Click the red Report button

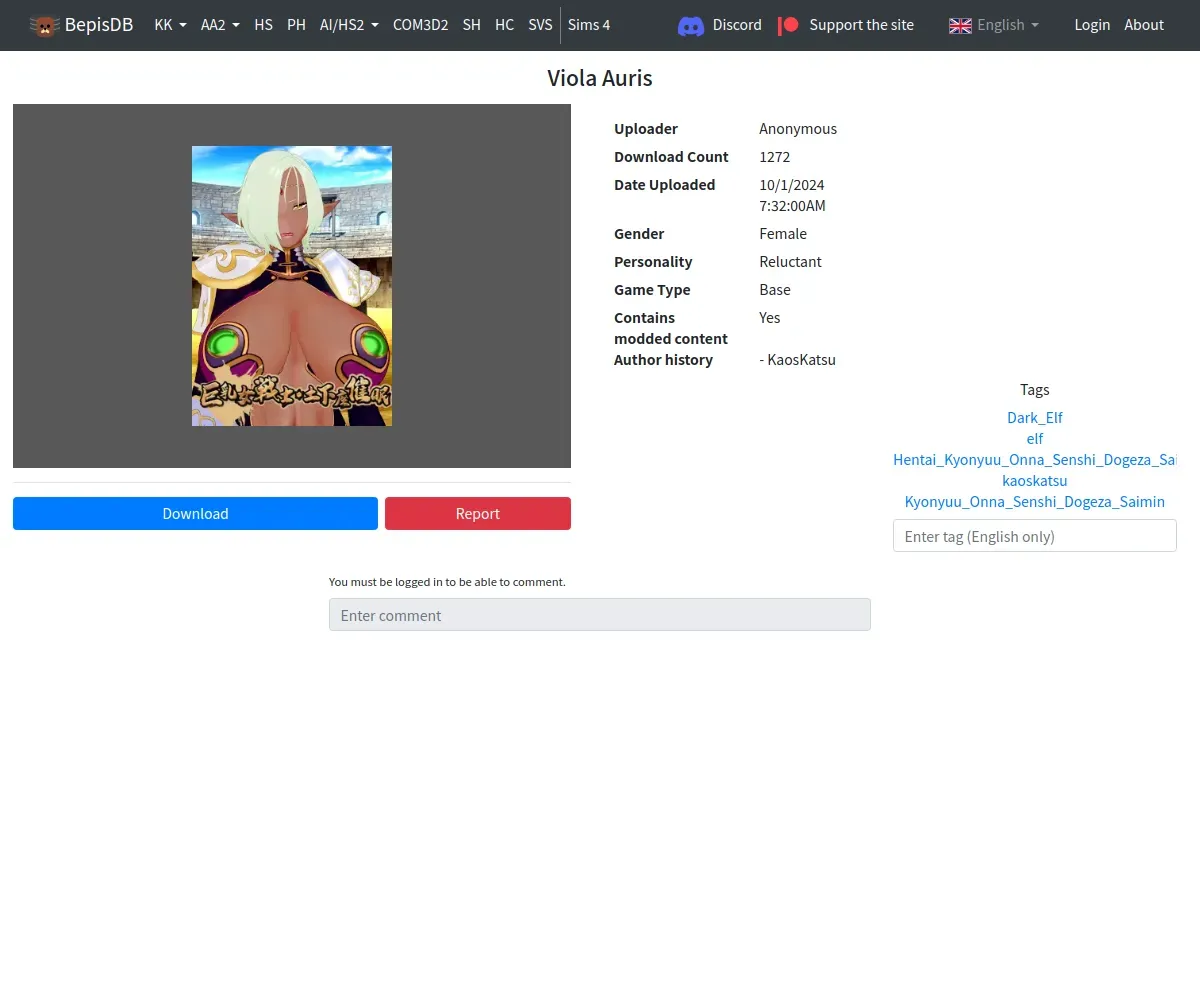(x=478, y=513)
